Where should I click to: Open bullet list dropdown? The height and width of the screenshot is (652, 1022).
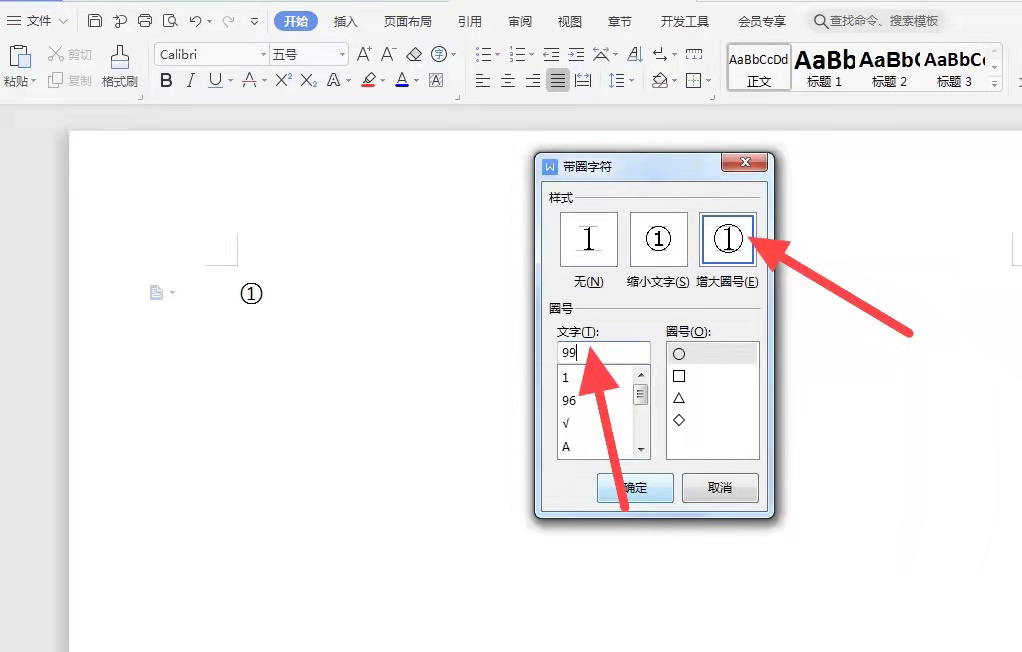497,55
